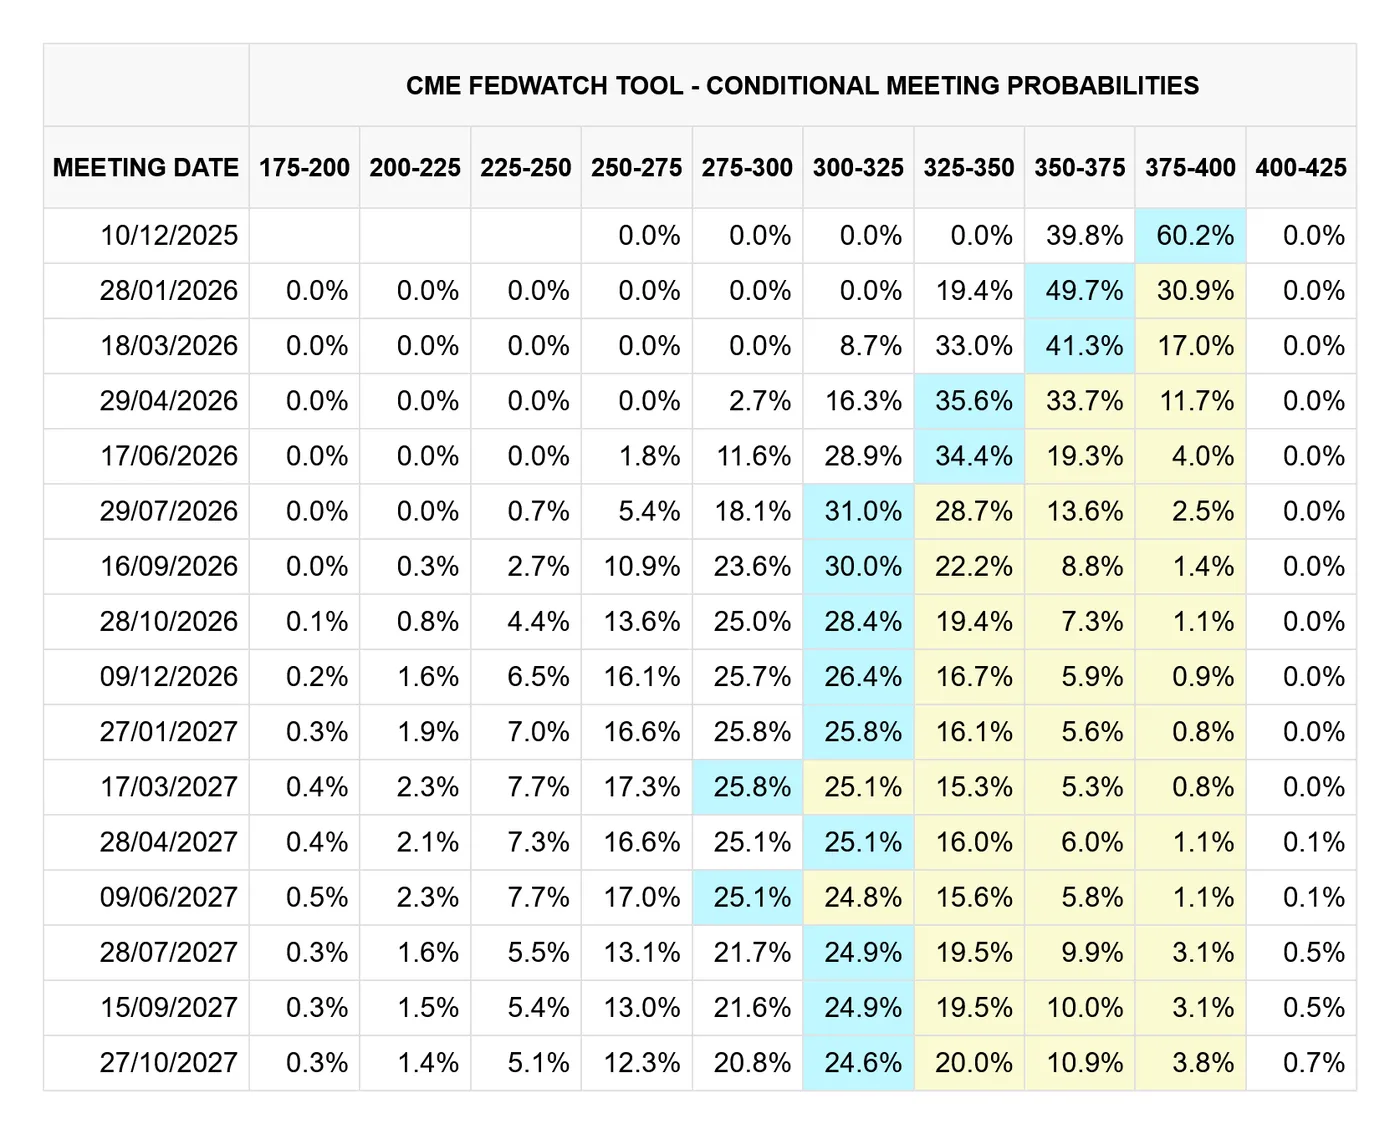Click the 49.7% cell for 28/01/2026
1400x1134 pixels.
click(1084, 291)
